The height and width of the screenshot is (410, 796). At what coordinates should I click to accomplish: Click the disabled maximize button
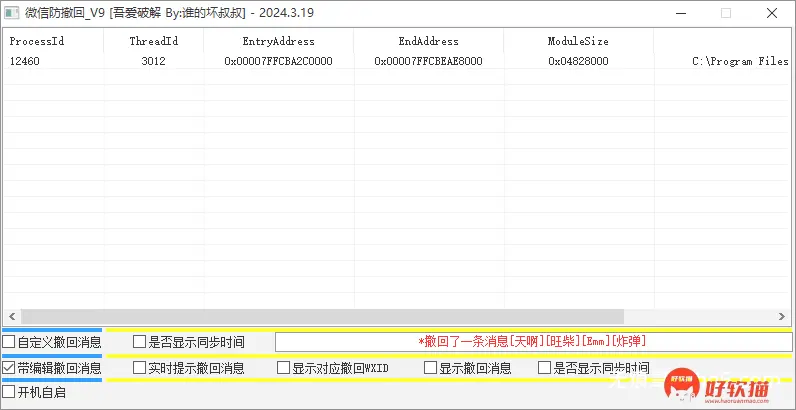click(726, 14)
